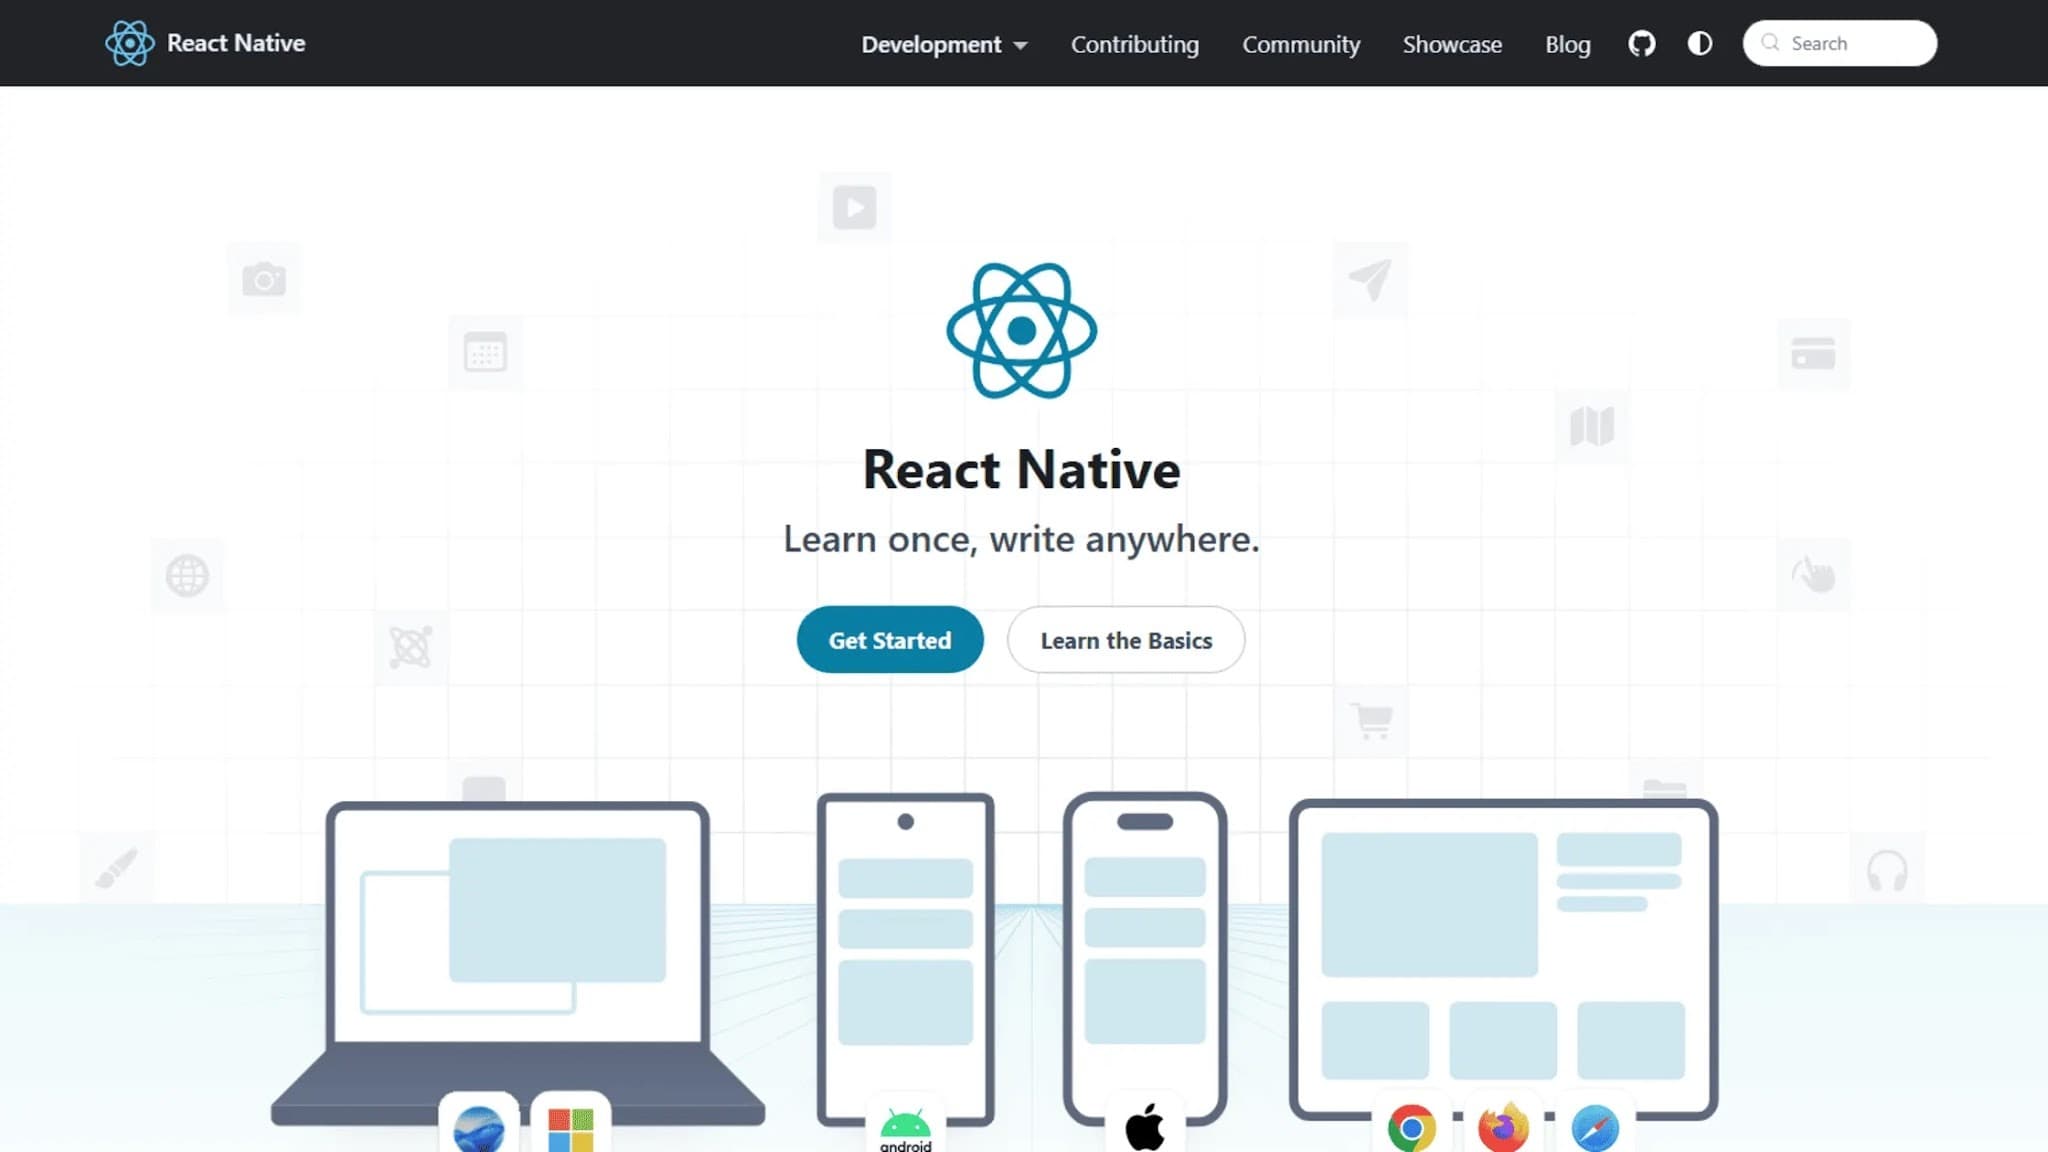Image resolution: width=2048 pixels, height=1152 pixels.
Task: Click the laptop device illustration
Action: (518, 963)
